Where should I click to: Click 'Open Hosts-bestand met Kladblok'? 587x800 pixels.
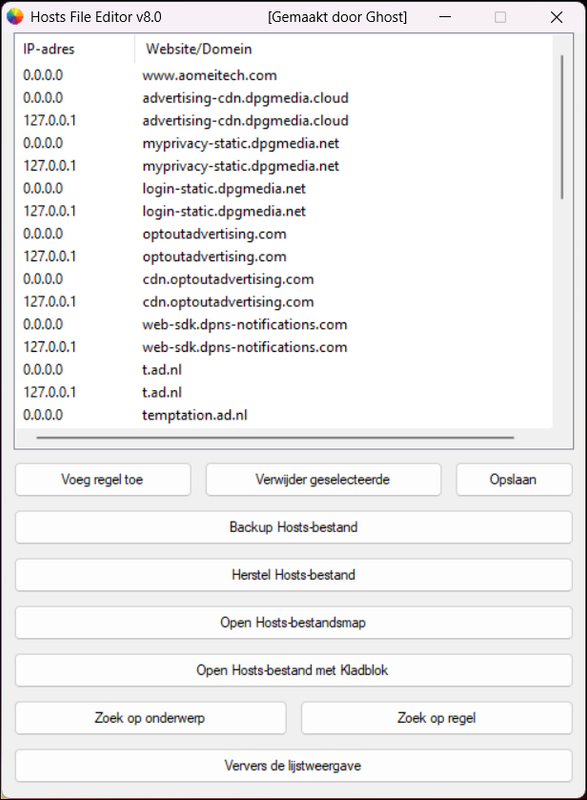[x=293, y=670]
